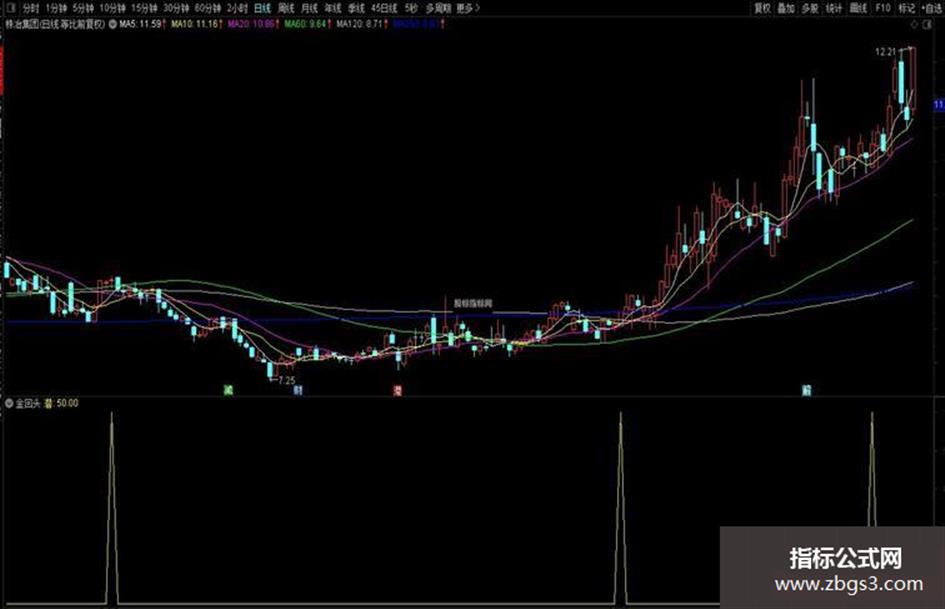This screenshot has width=945, height=609.
Task: Click the MA20 purple indicator label
Action: tap(251, 24)
